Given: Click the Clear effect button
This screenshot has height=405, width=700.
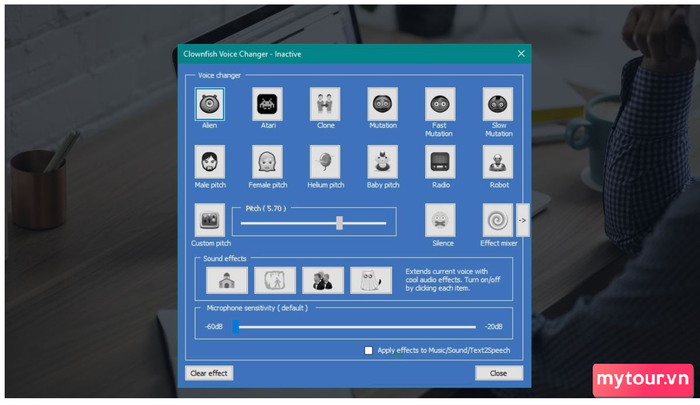Looking at the screenshot, I should pos(209,373).
